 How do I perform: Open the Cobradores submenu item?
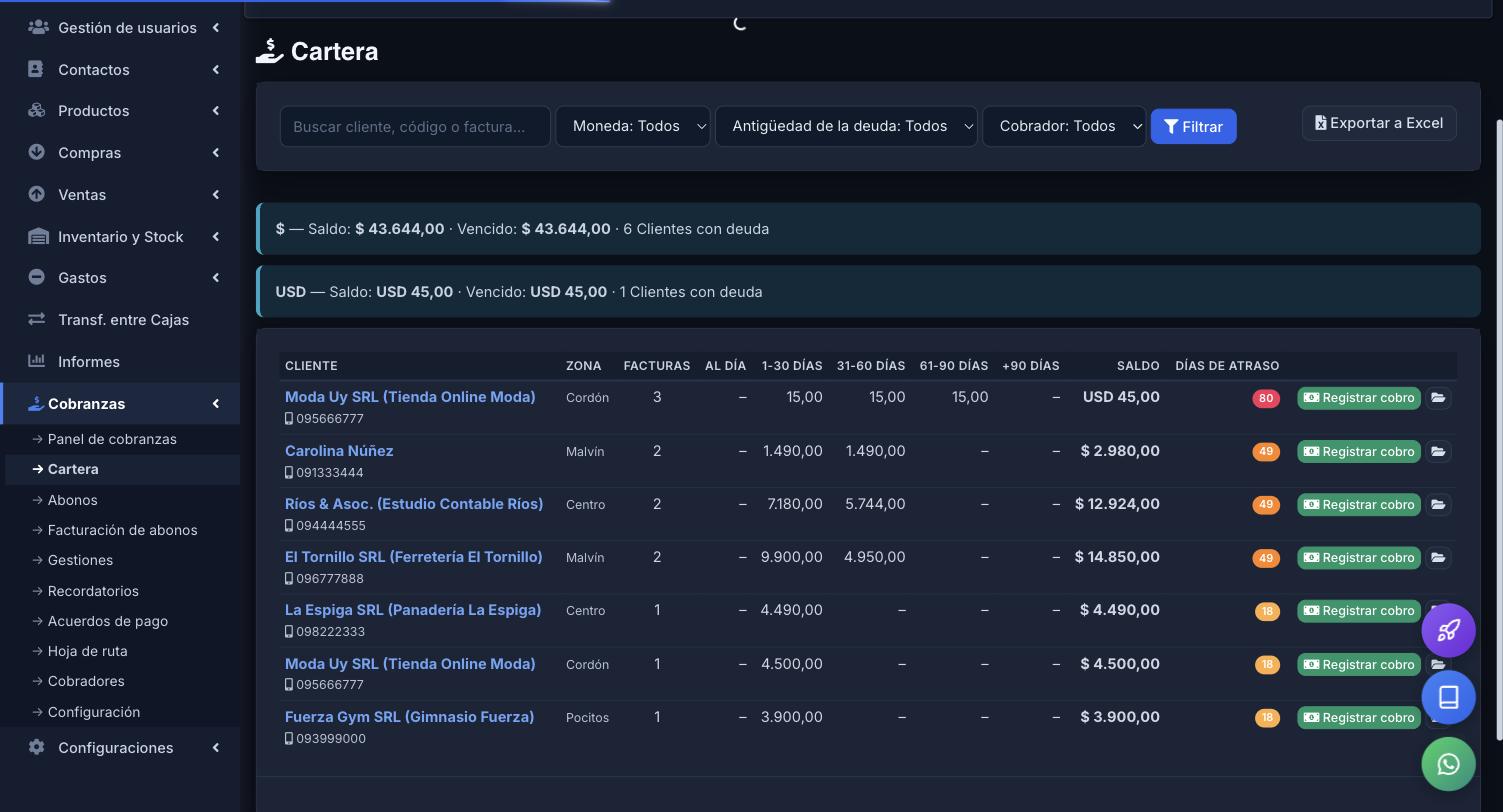pyautogui.click(x=86, y=681)
